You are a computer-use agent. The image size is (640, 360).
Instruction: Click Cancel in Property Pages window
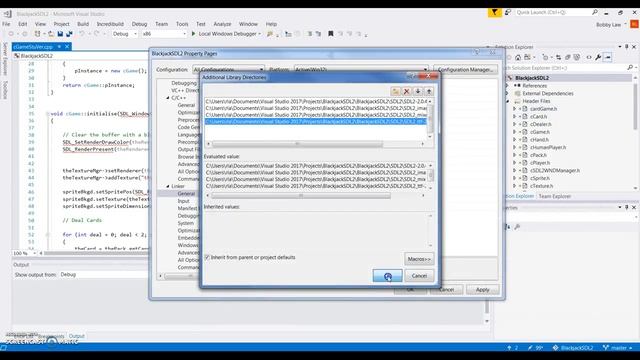pos(447,289)
